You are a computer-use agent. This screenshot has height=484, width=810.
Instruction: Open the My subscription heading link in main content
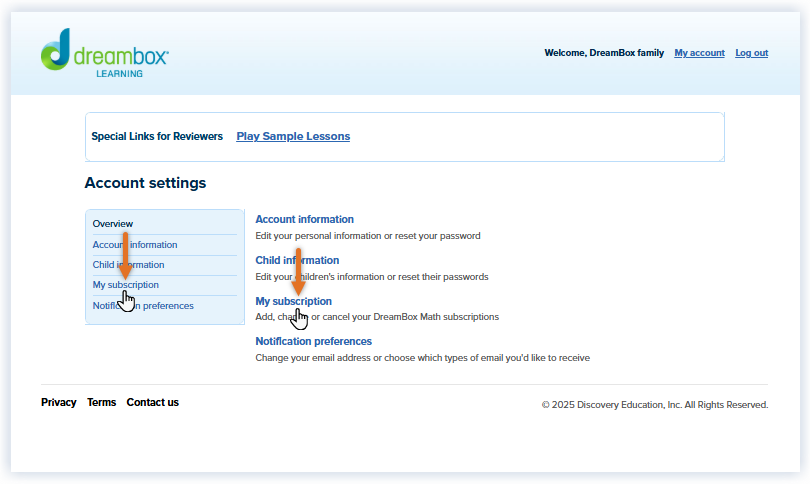(293, 301)
